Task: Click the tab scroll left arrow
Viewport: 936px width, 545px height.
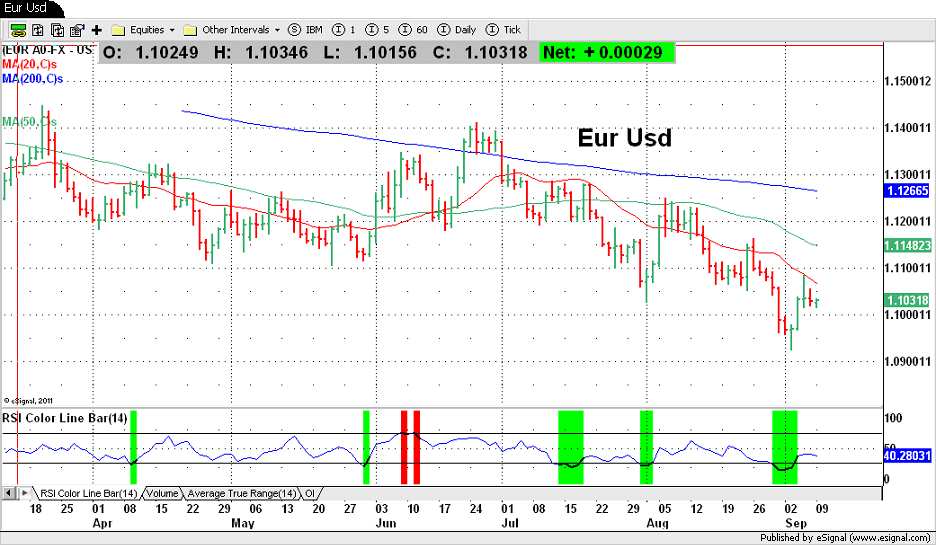Action: pyautogui.click(x=8, y=493)
